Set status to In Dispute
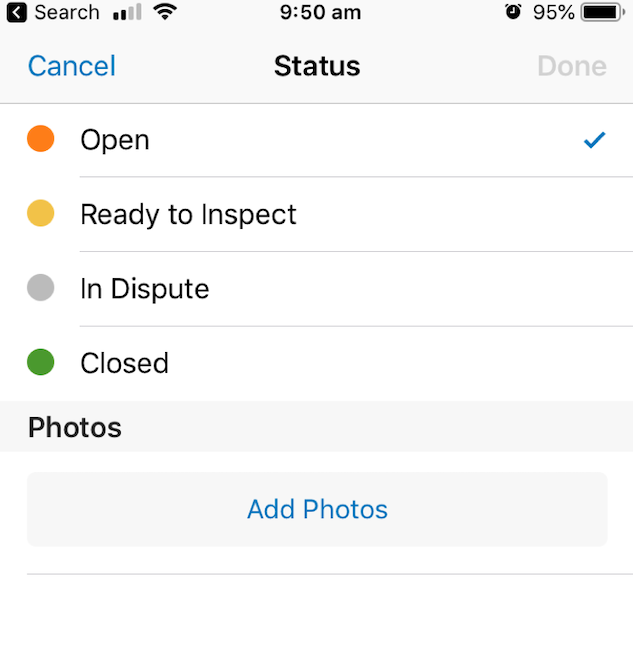Viewport: 633px width, 650px height. tap(316, 289)
